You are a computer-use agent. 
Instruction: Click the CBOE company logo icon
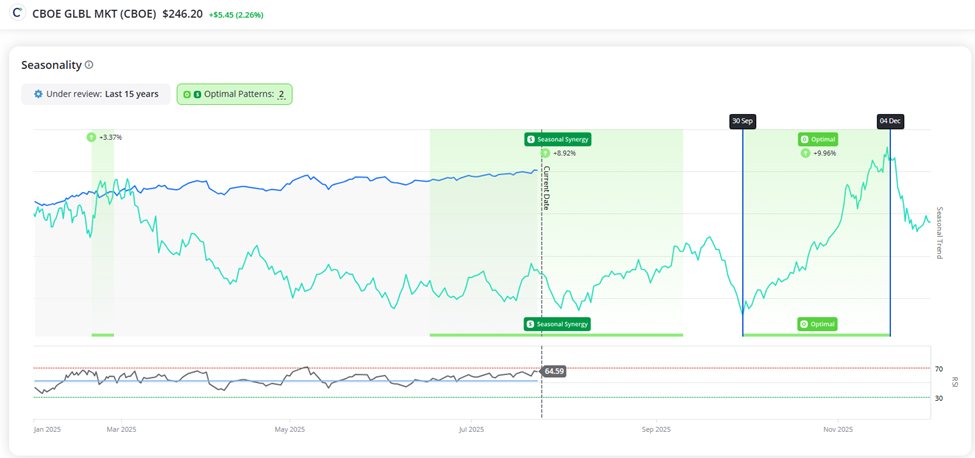[x=17, y=14]
